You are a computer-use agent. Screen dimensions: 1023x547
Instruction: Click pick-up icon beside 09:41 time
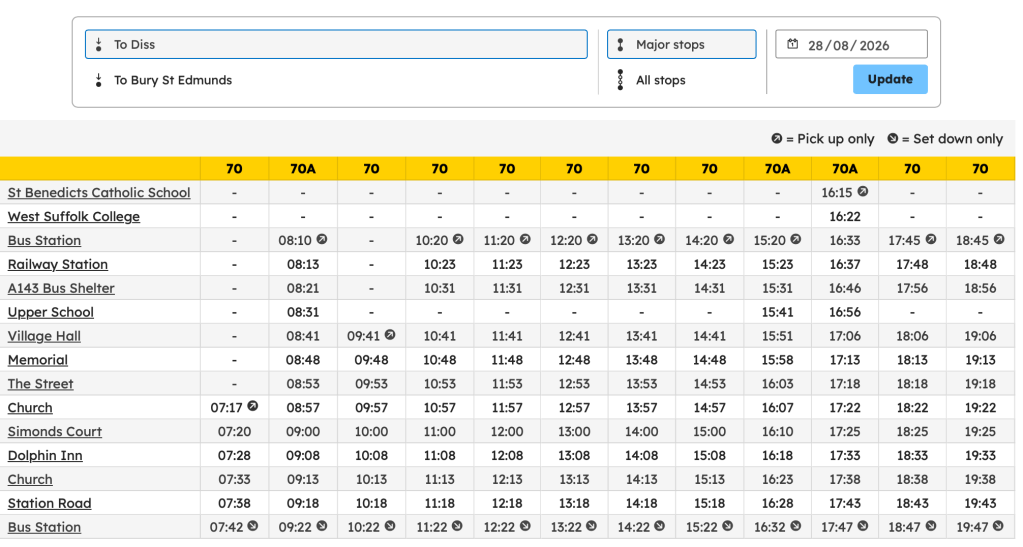[x=389, y=335]
